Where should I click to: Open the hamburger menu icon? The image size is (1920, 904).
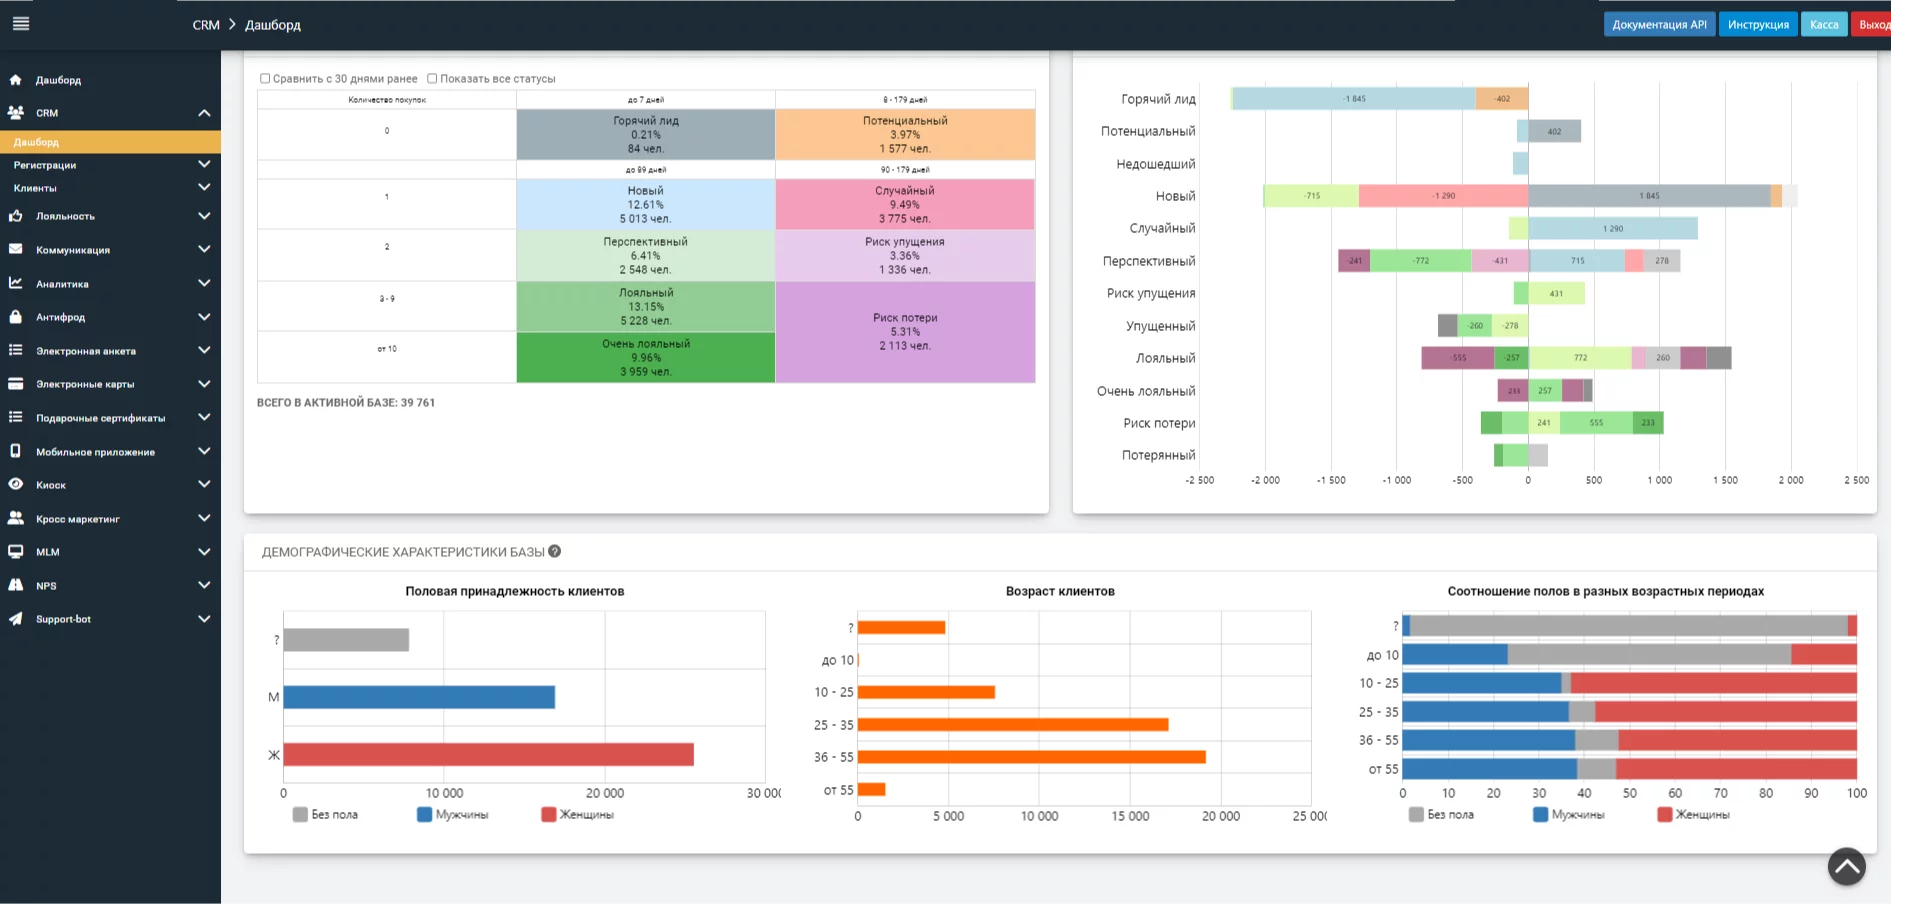21,23
